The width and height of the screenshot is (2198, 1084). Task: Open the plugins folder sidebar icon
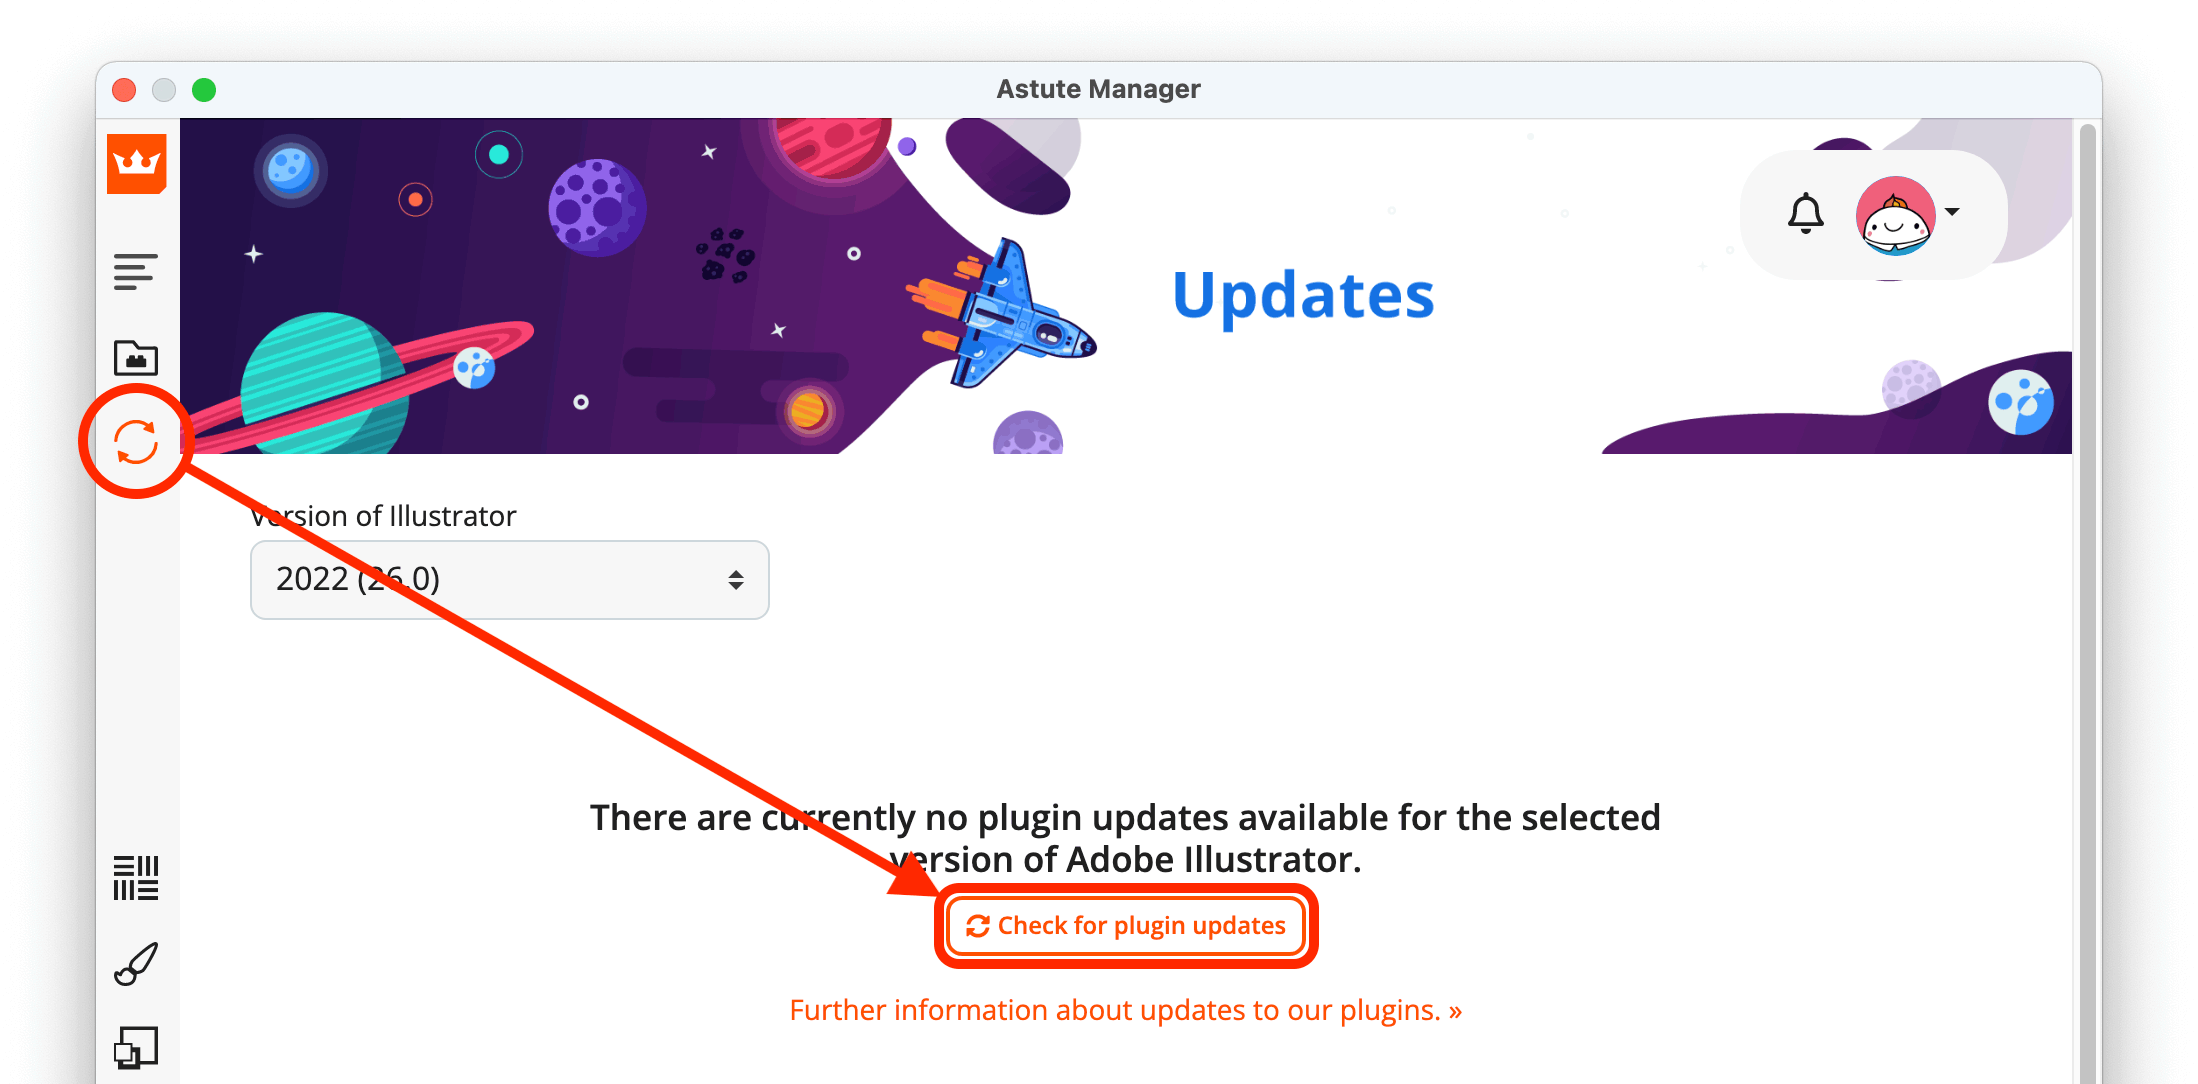(x=136, y=357)
